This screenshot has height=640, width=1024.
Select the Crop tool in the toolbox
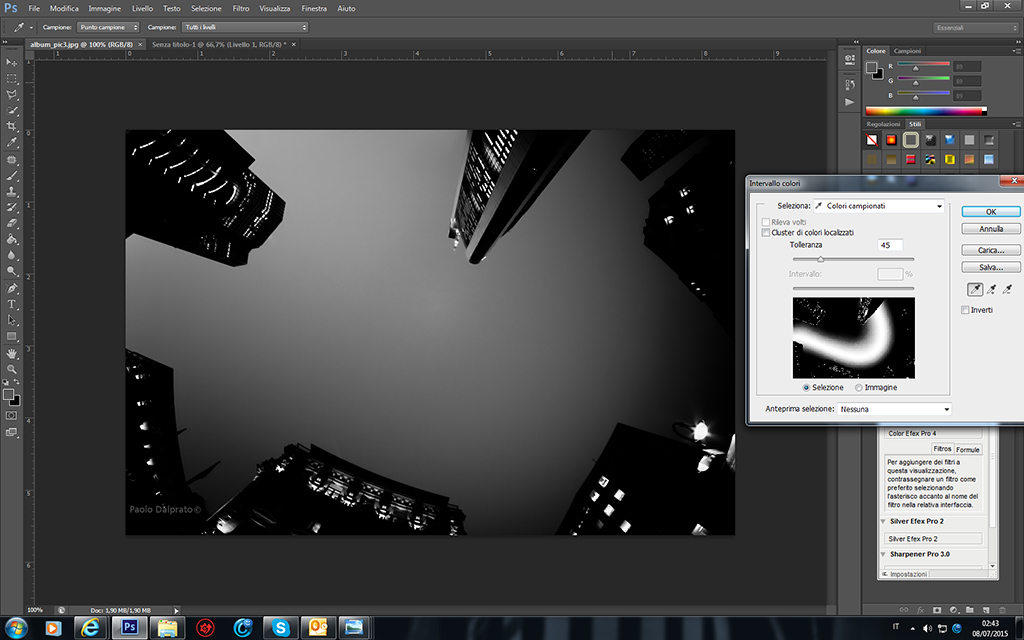point(12,126)
